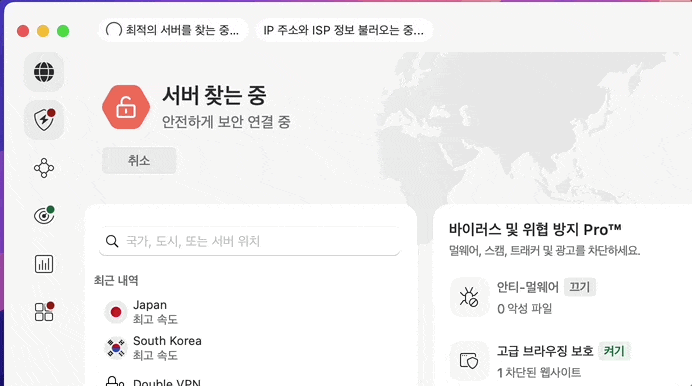This screenshot has height=386, width=692.
Task: Click the anti-malware bug icon
Action: 469,297
